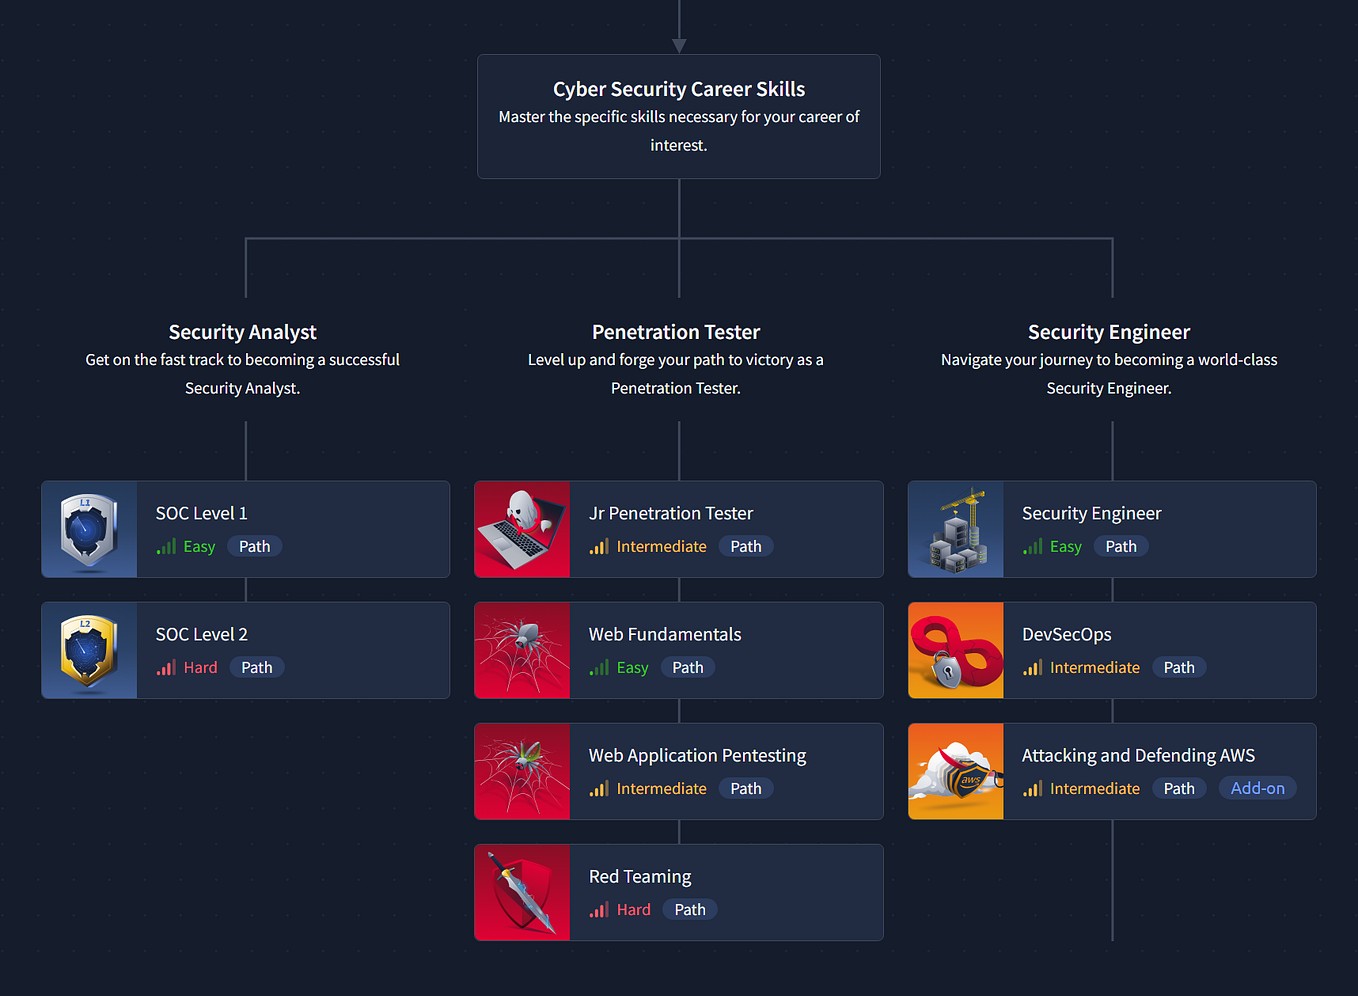Screen dimensions: 1358x996
Task: Select the Jr Penetration Tester skull laptop icon
Action: (522, 529)
